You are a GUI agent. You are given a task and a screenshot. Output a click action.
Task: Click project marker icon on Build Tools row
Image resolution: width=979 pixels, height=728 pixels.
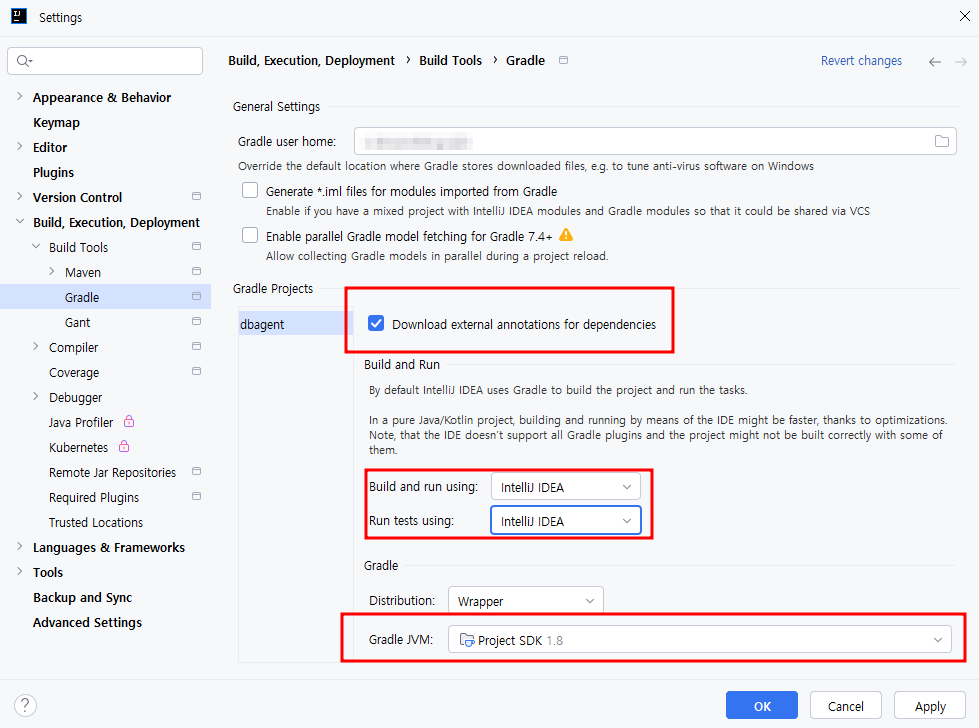[x=196, y=246]
